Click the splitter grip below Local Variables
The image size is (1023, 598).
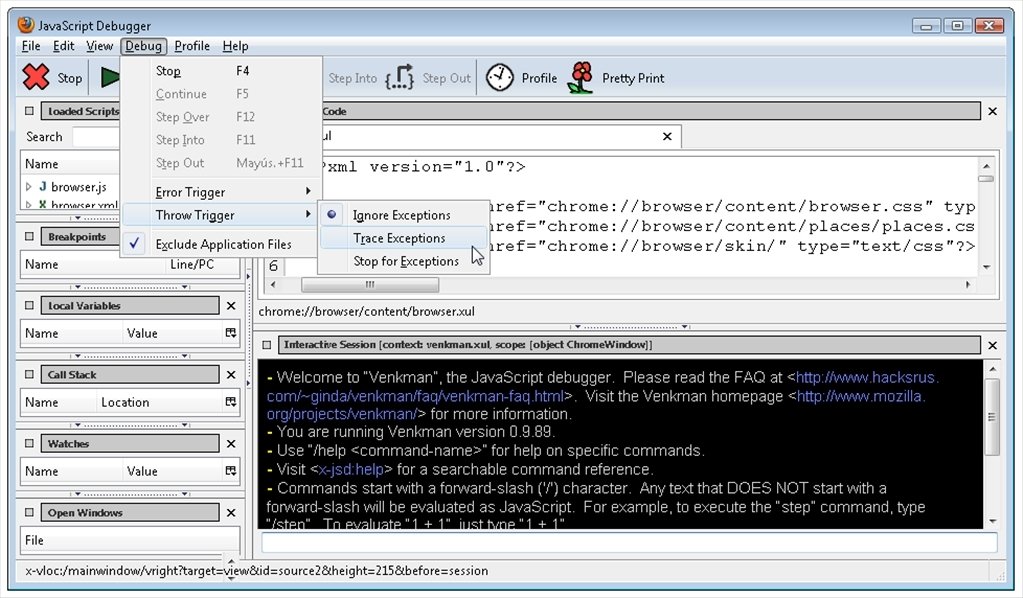click(130, 356)
